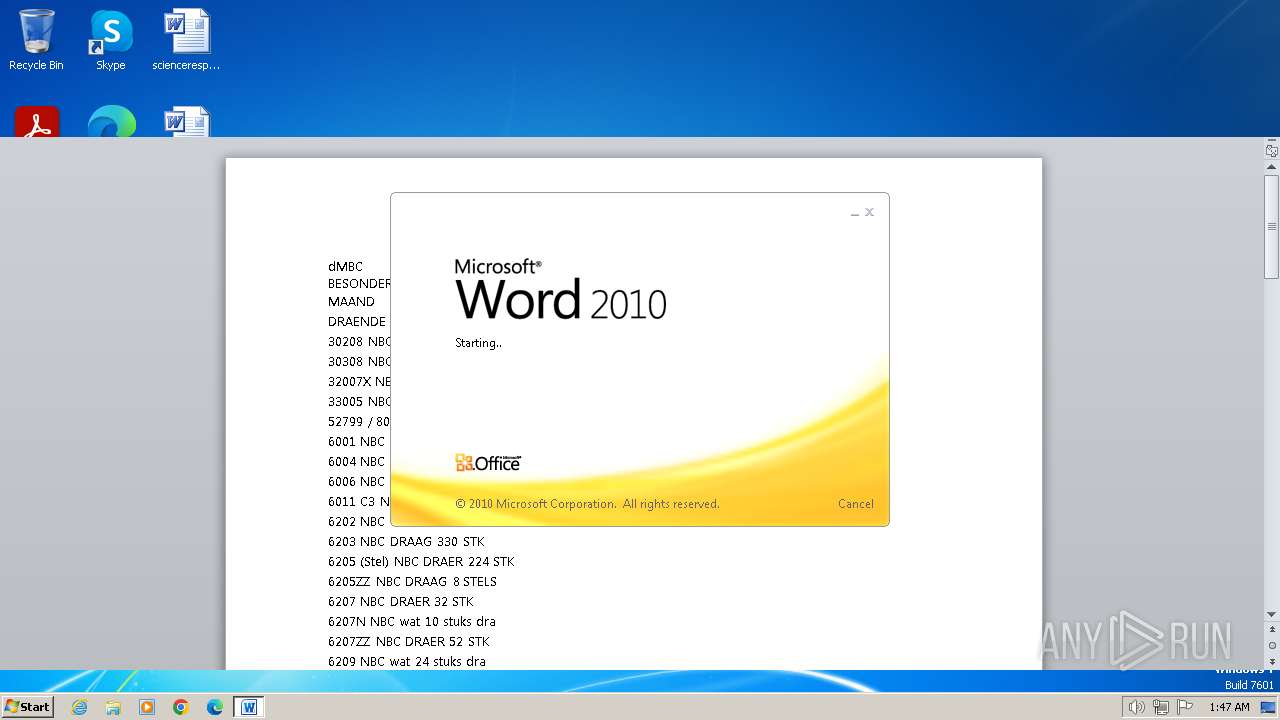Open the second Word document desktop icon
Image resolution: width=1280 pixels, height=720 pixels.
pos(186,121)
